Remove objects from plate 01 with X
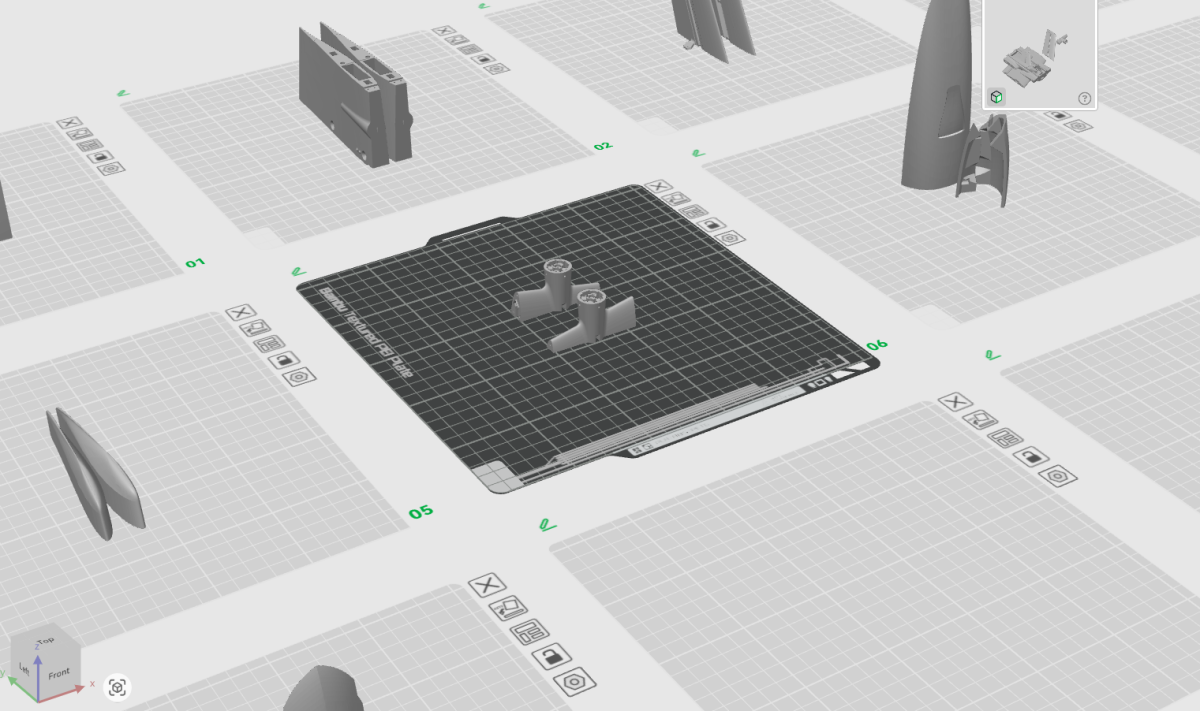This screenshot has height=711, width=1200. point(68,123)
